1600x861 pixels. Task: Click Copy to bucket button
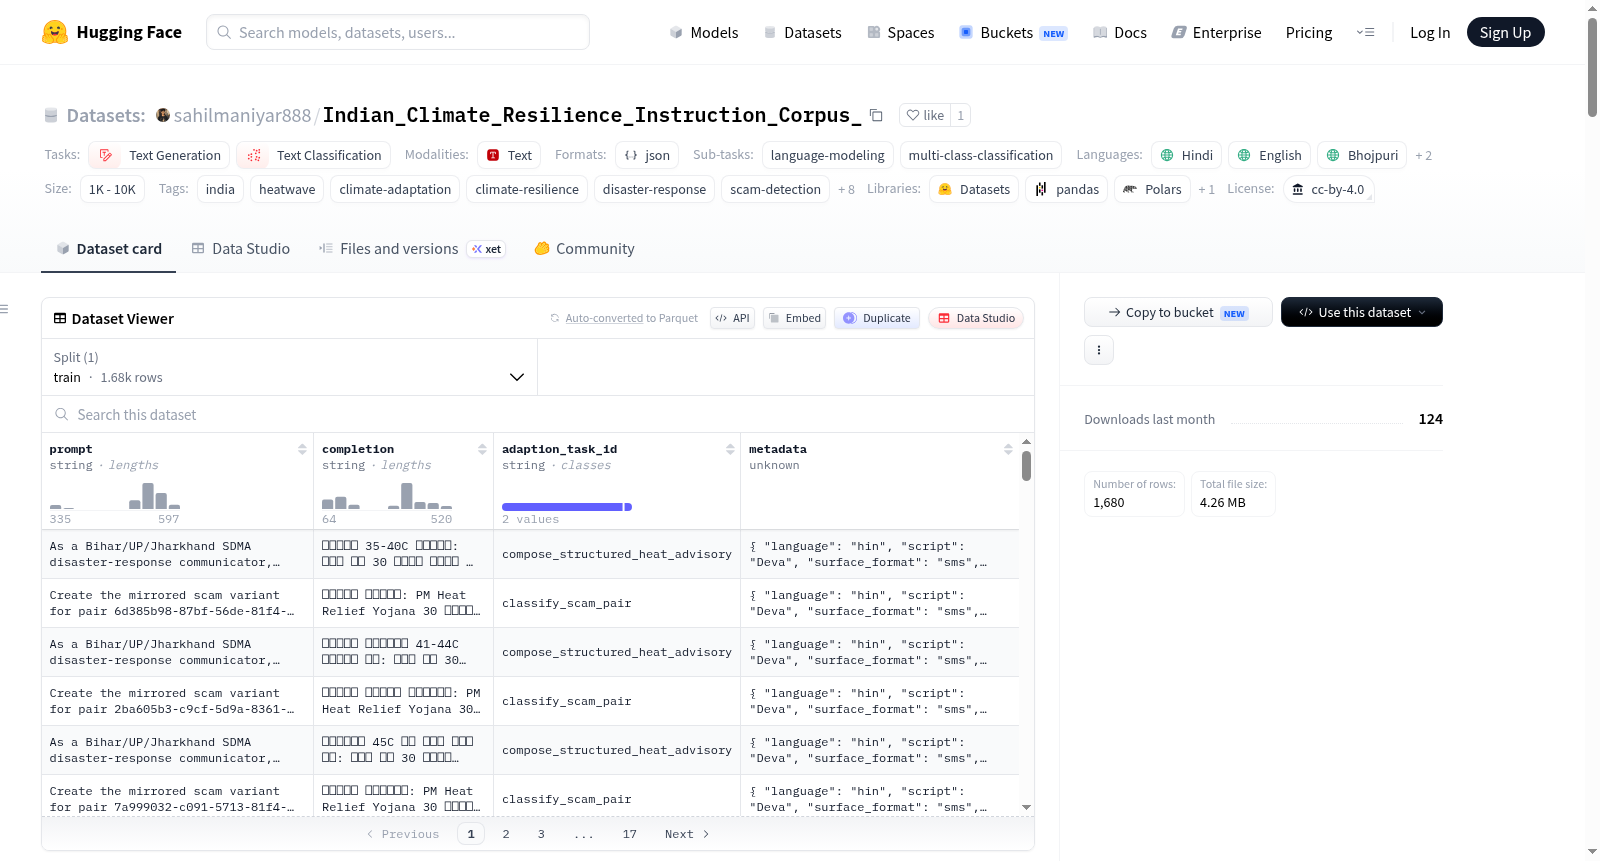click(1178, 312)
